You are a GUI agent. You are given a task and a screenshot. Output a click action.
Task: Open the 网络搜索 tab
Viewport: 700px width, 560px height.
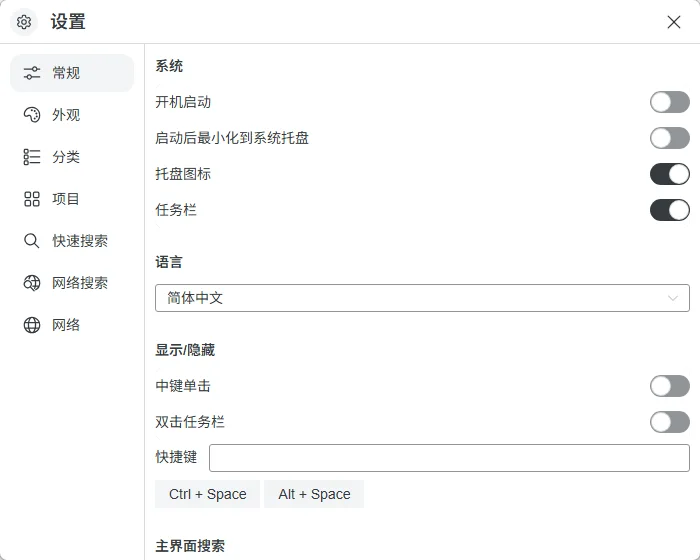tap(72, 283)
